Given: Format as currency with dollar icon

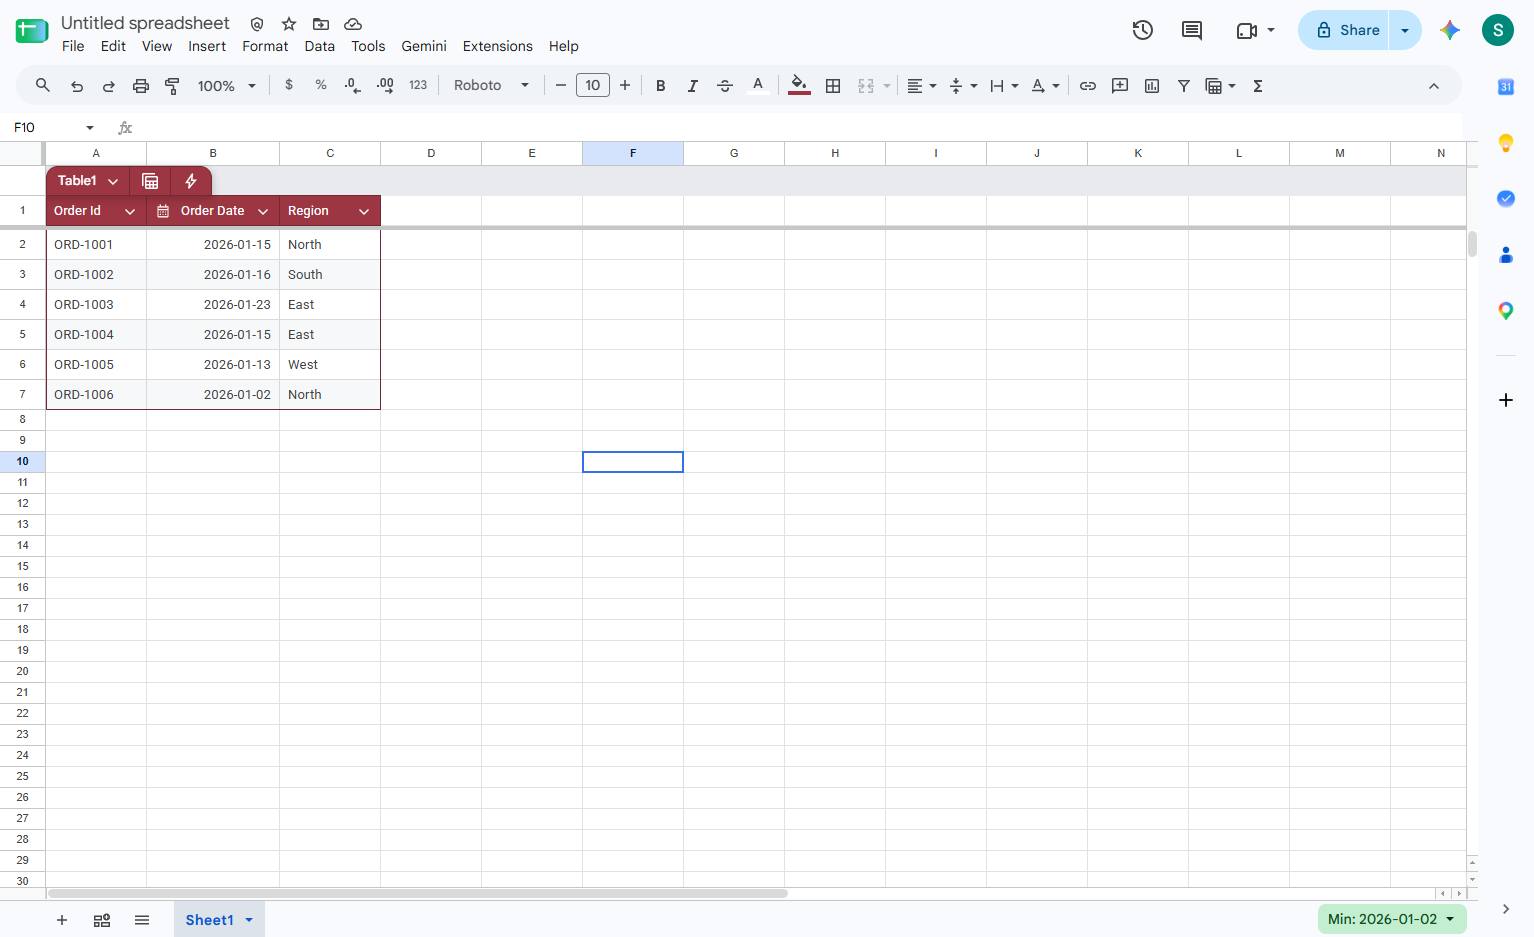Looking at the screenshot, I should coord(289,85).
